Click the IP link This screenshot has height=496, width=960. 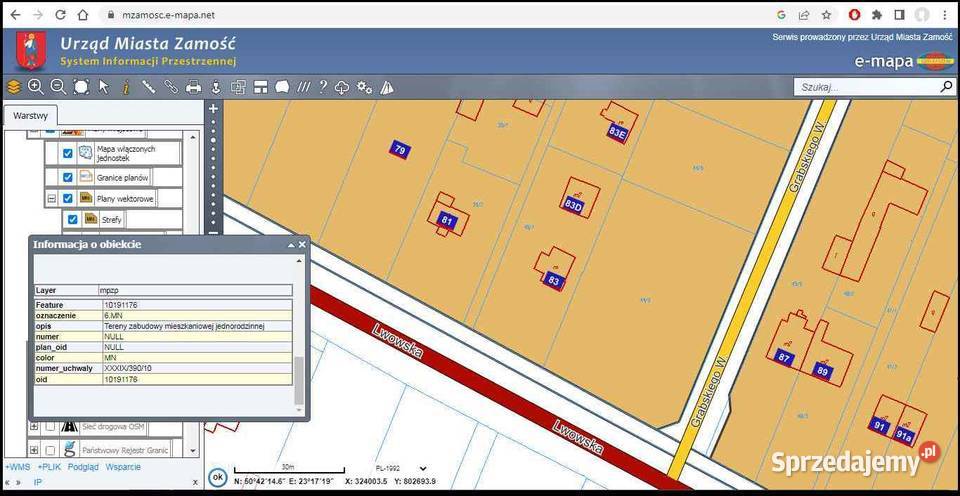pyautogui.click(x=38, y=483)
